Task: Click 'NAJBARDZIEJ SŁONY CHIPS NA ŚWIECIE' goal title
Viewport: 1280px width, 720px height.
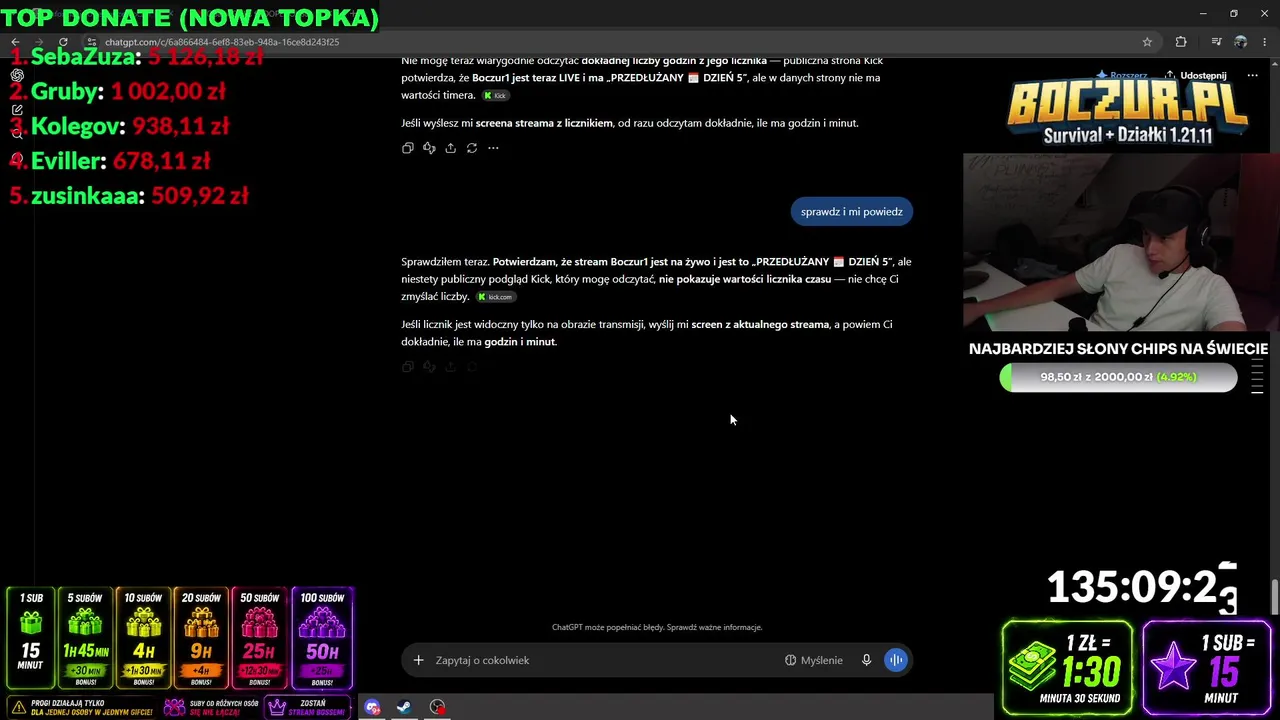Action: tap(1118, 349)
